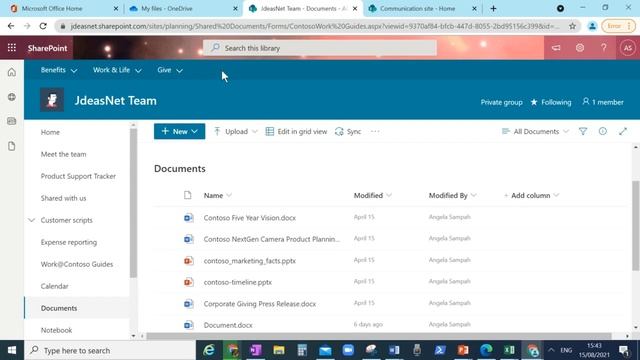Expand content with the full-screen arrows icon
This screenshot has width=640, height=360.
tap(622, 131)
